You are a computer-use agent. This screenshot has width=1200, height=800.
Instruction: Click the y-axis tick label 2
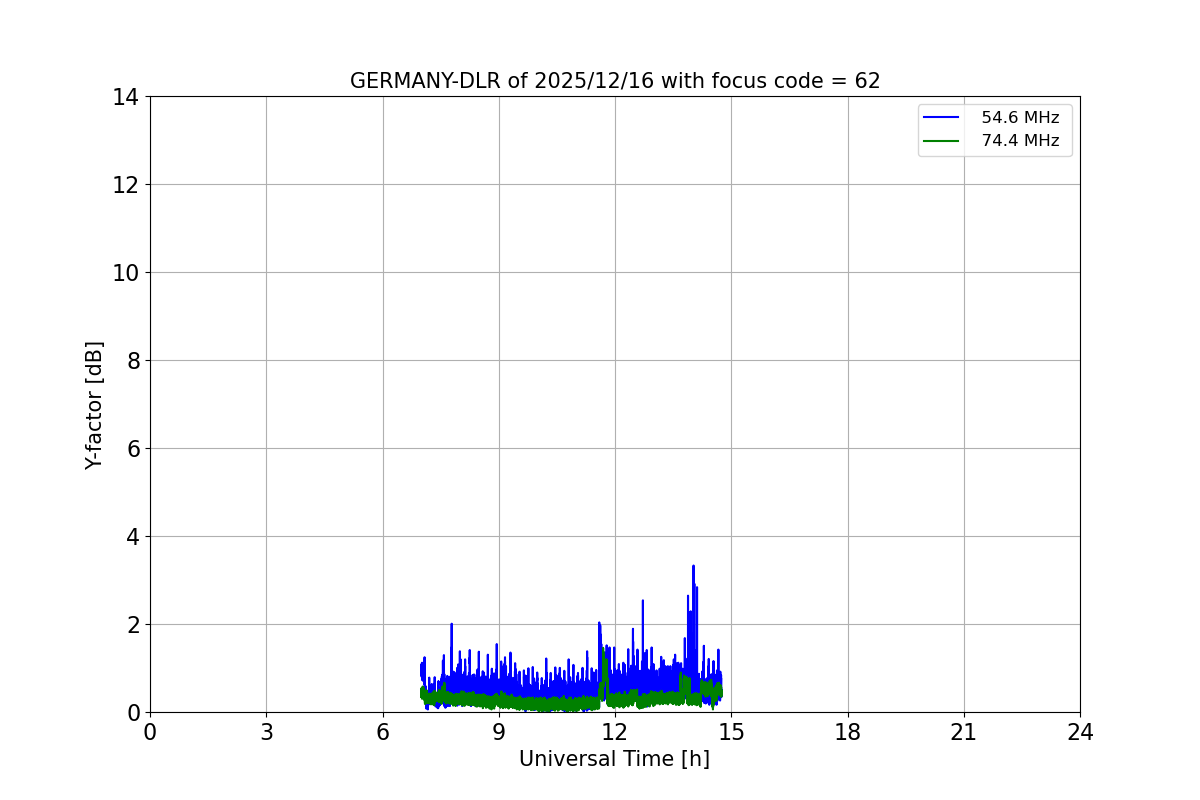pyautogui.click(x=133, y=625)
